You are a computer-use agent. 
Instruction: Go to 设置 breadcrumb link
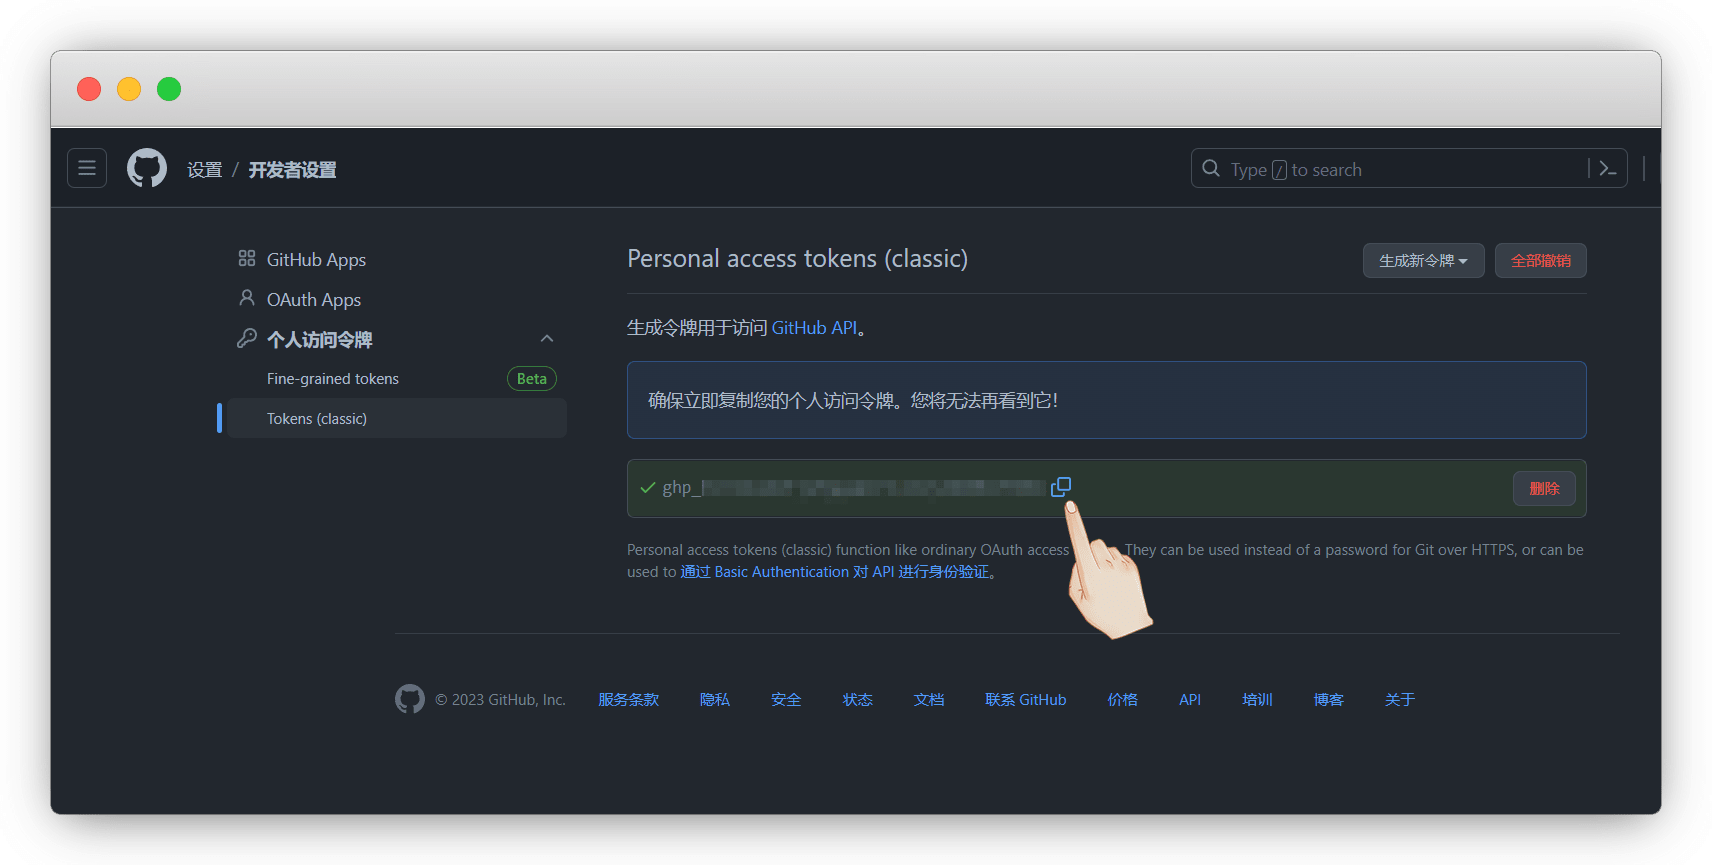coord(205,170)
